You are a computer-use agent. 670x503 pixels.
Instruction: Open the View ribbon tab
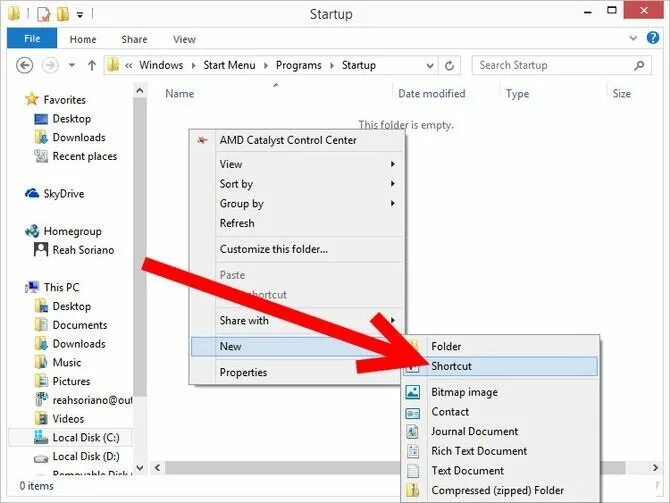click(184, 39)
